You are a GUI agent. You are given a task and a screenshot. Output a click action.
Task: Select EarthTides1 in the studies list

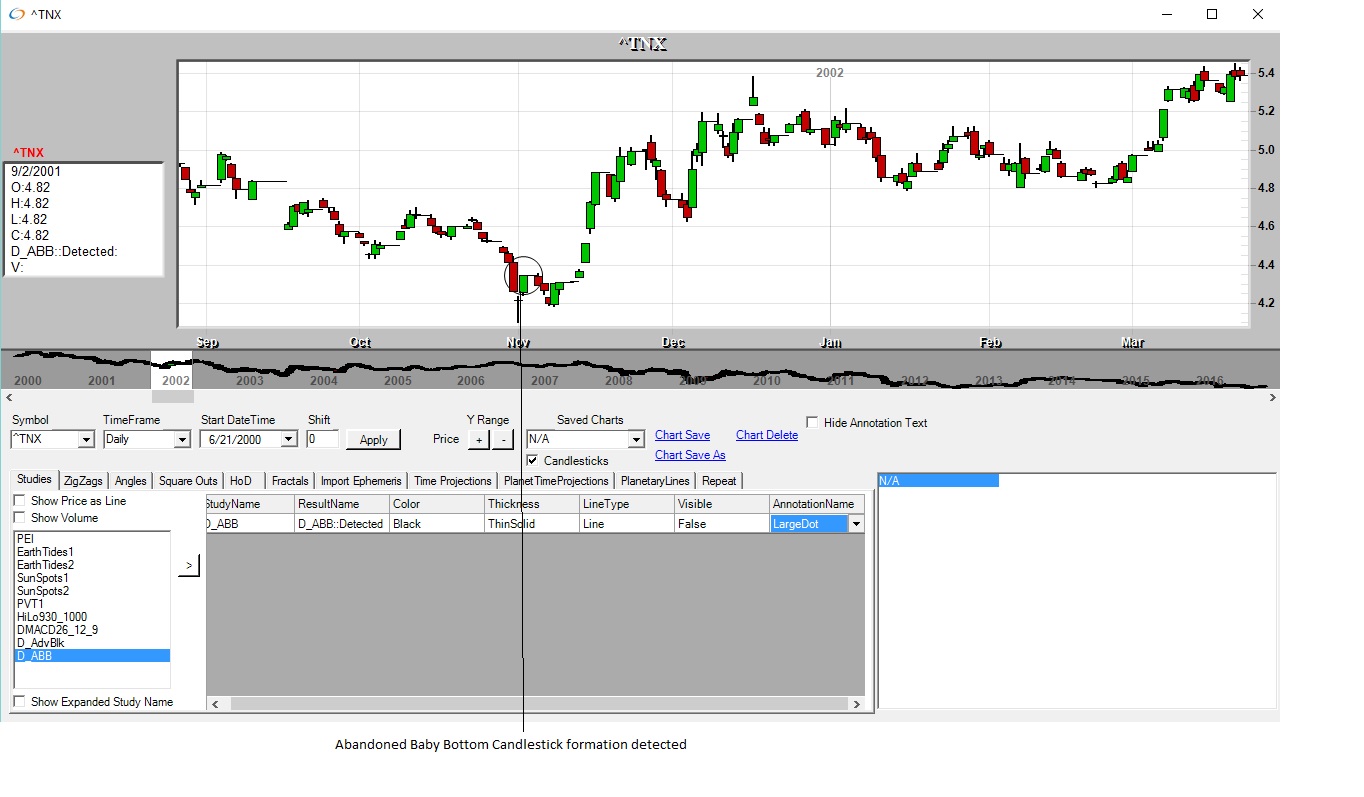(x=45, y=552)
